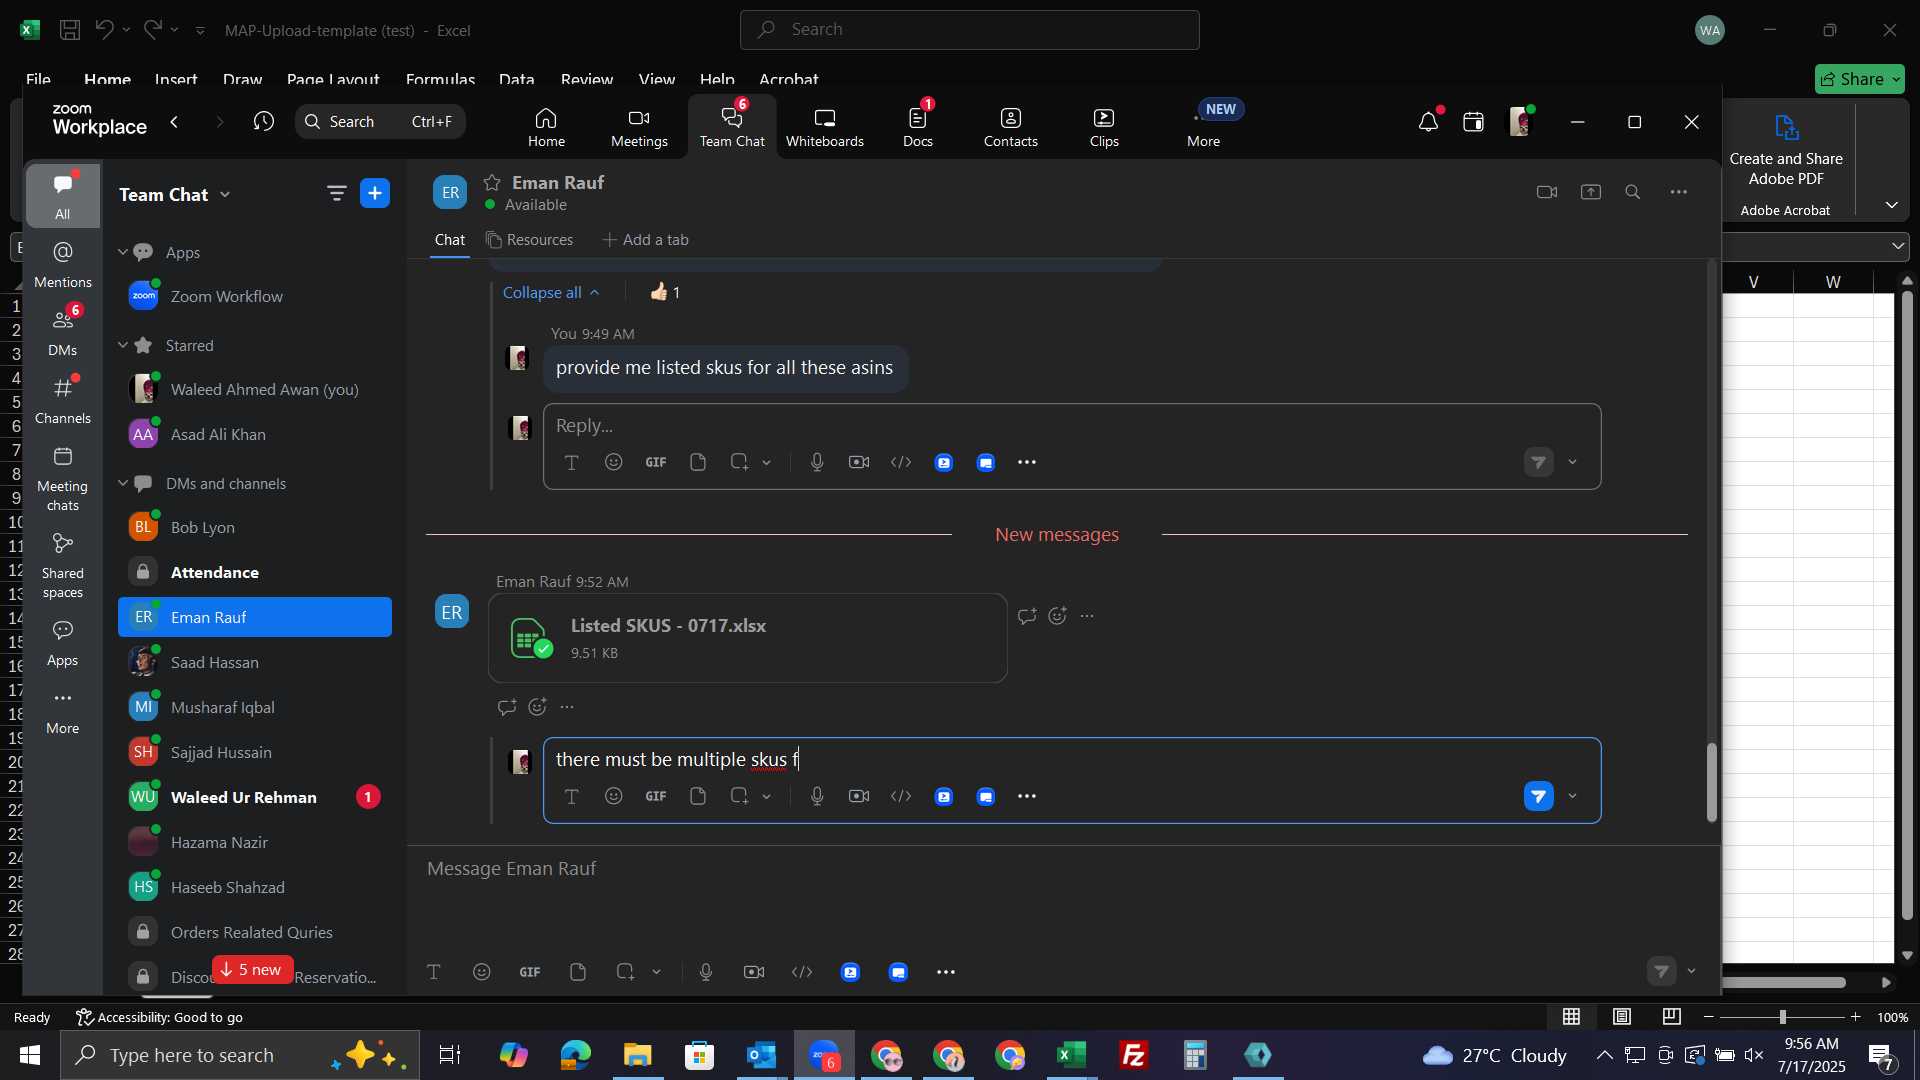Viewport: 1920px width, 1080px height.
Task: Open chat with Bob Lyon
Action: [255, 527]
